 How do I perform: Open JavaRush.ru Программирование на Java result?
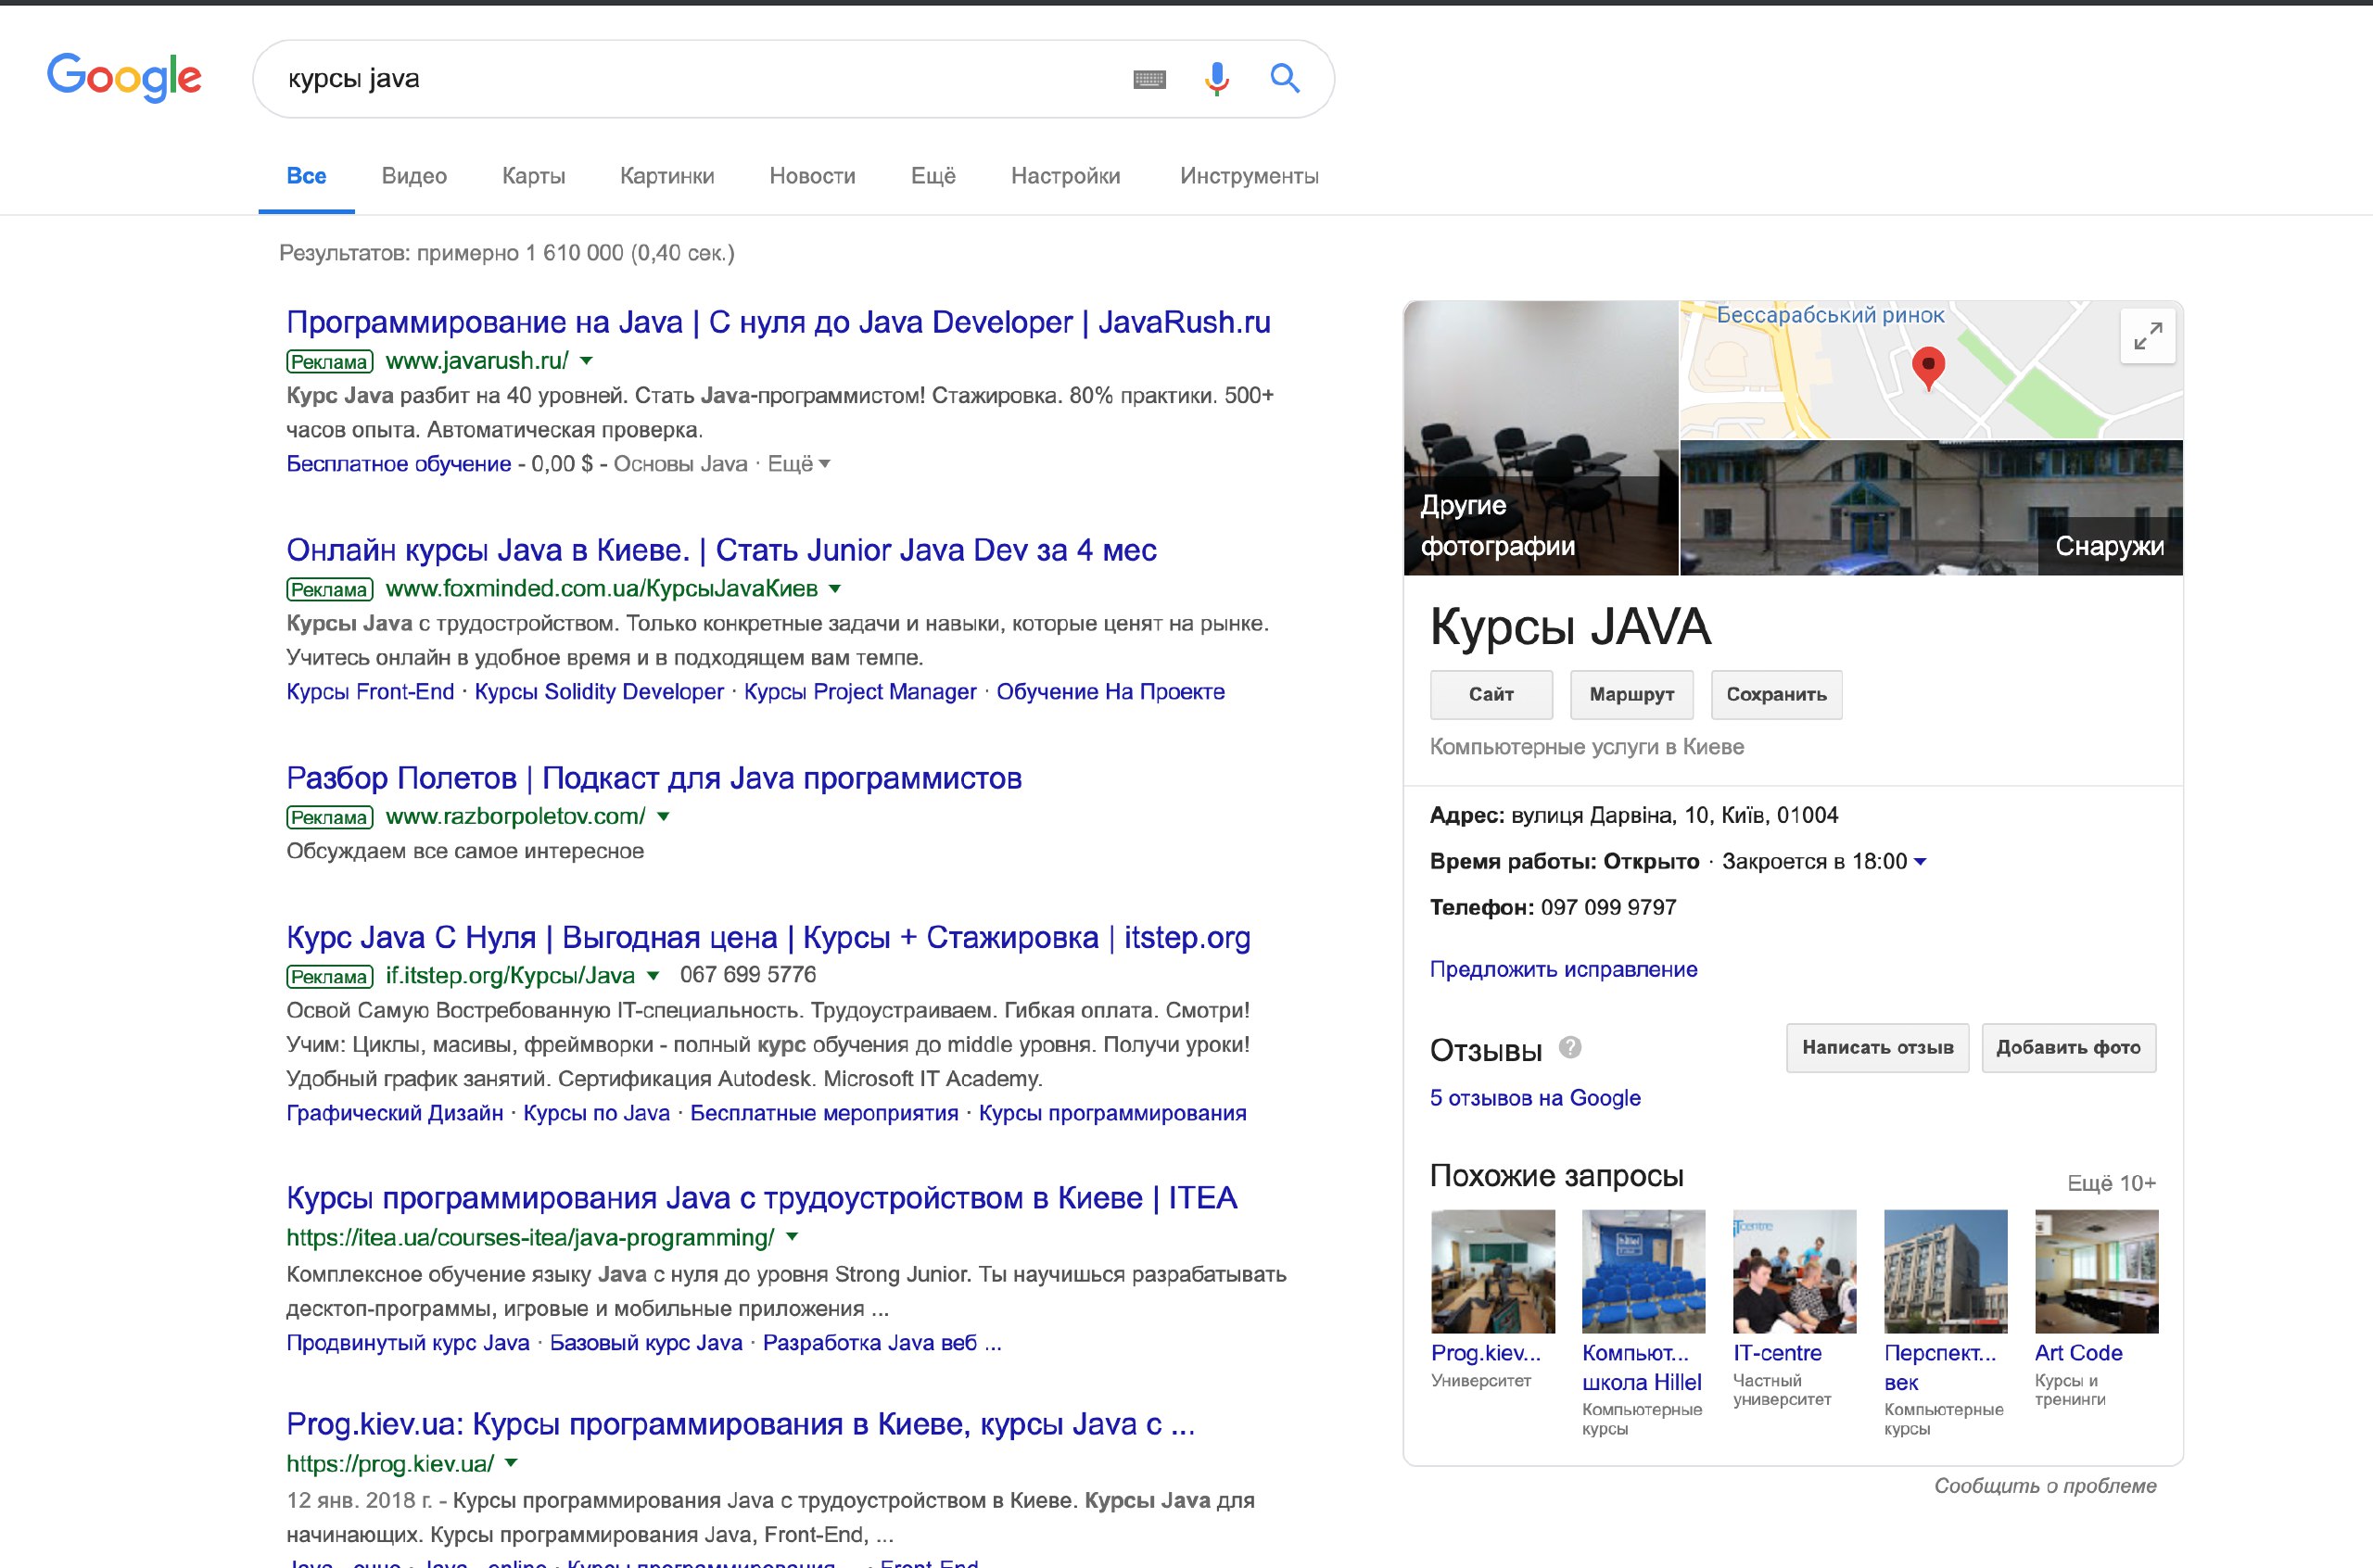click(778, 322)
